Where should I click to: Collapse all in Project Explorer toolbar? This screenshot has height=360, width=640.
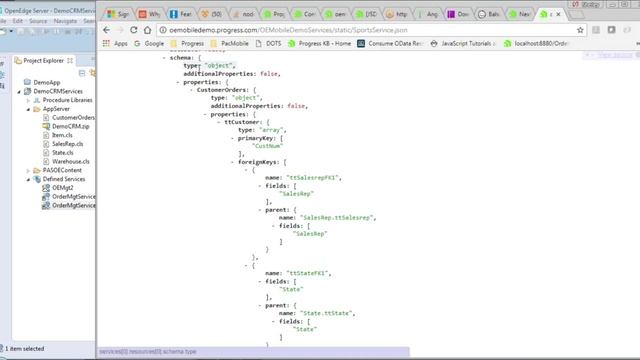(82, 73)
